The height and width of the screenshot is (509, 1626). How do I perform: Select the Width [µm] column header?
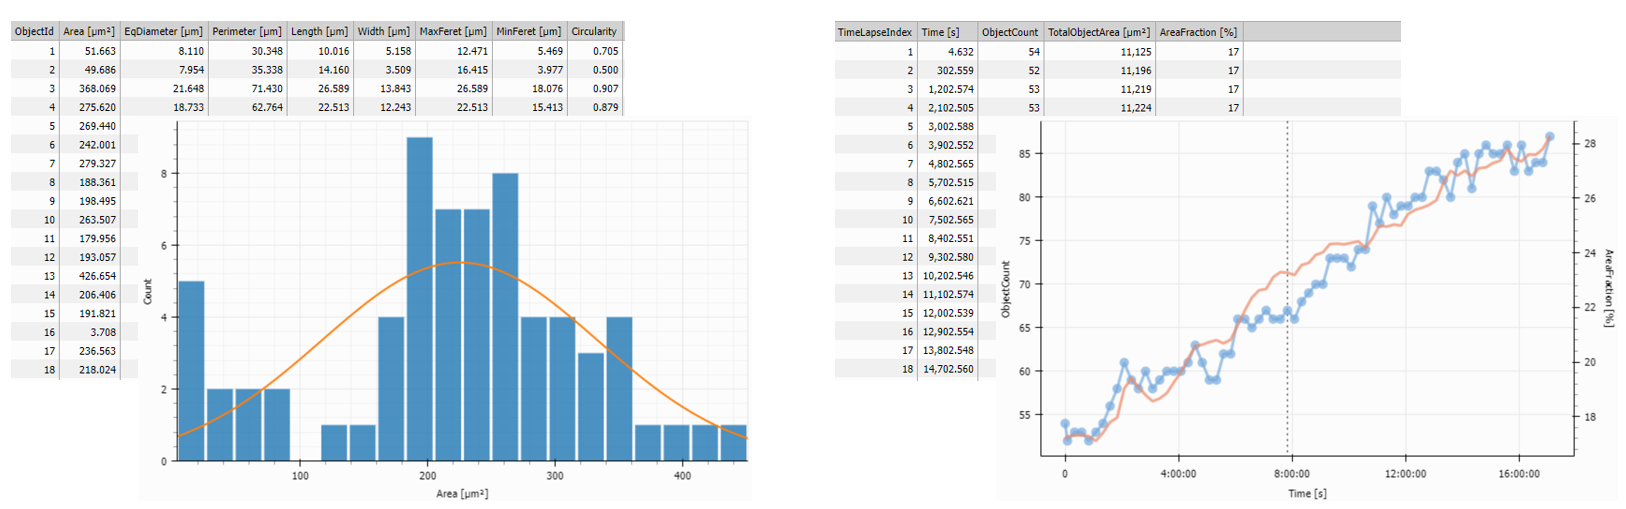[384, 32]
